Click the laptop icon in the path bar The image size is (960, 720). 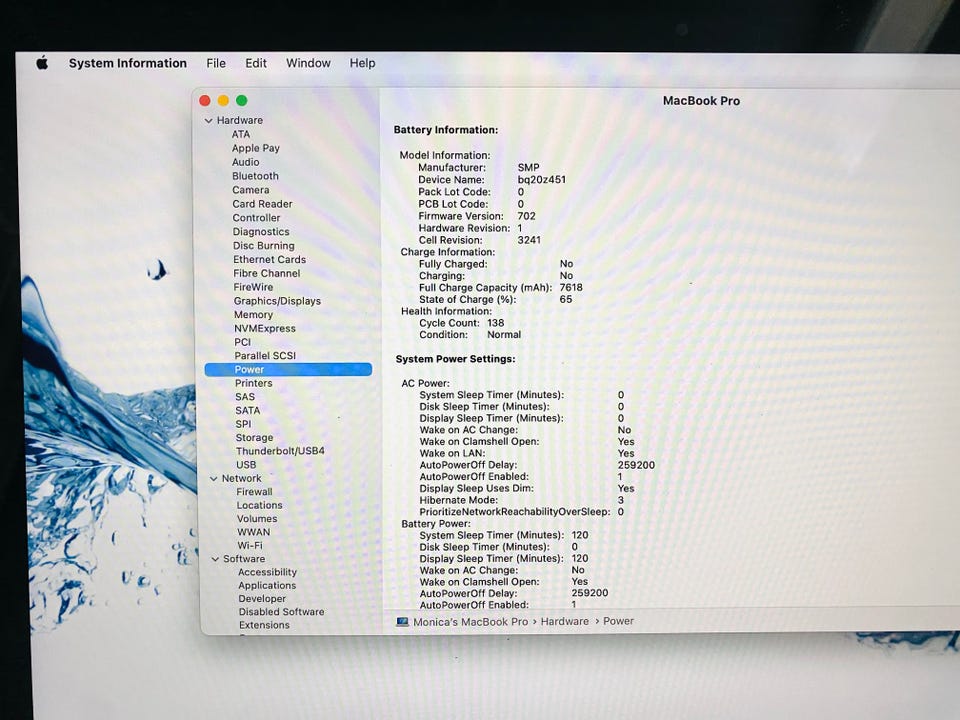point(402,621)
